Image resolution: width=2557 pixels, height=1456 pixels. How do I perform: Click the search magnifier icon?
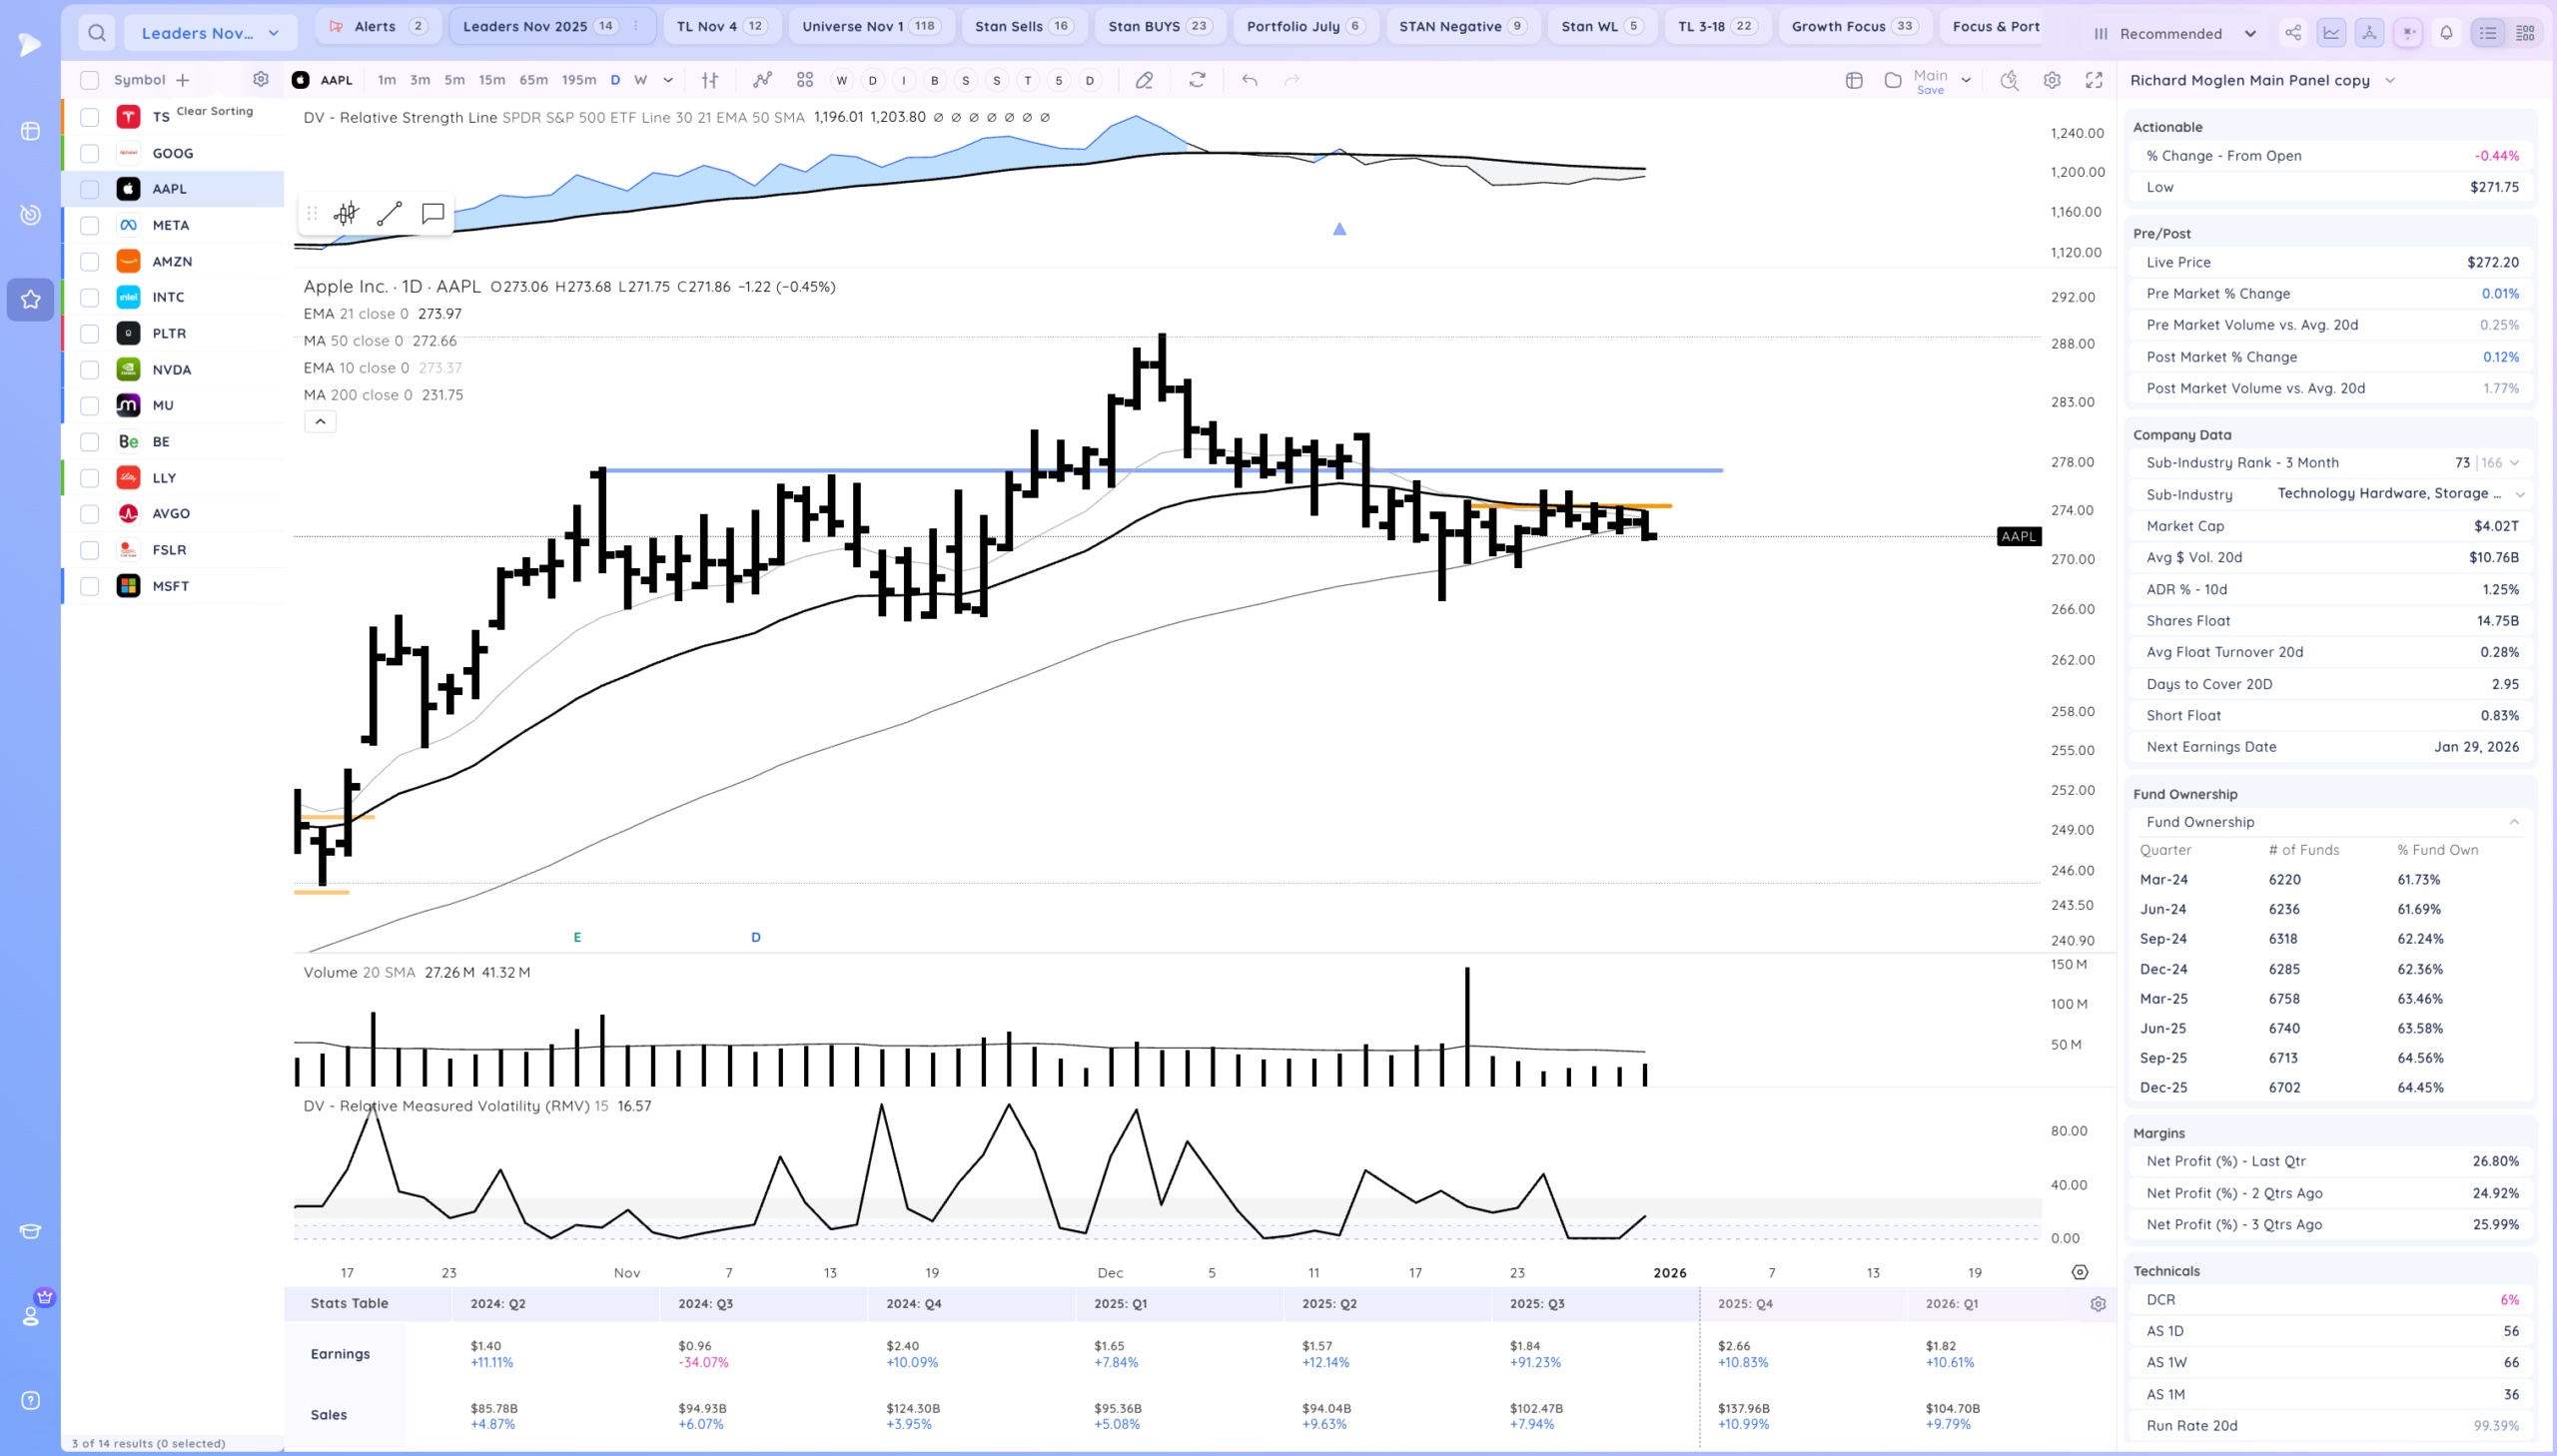pyautogui.click(x=97, y=33)
